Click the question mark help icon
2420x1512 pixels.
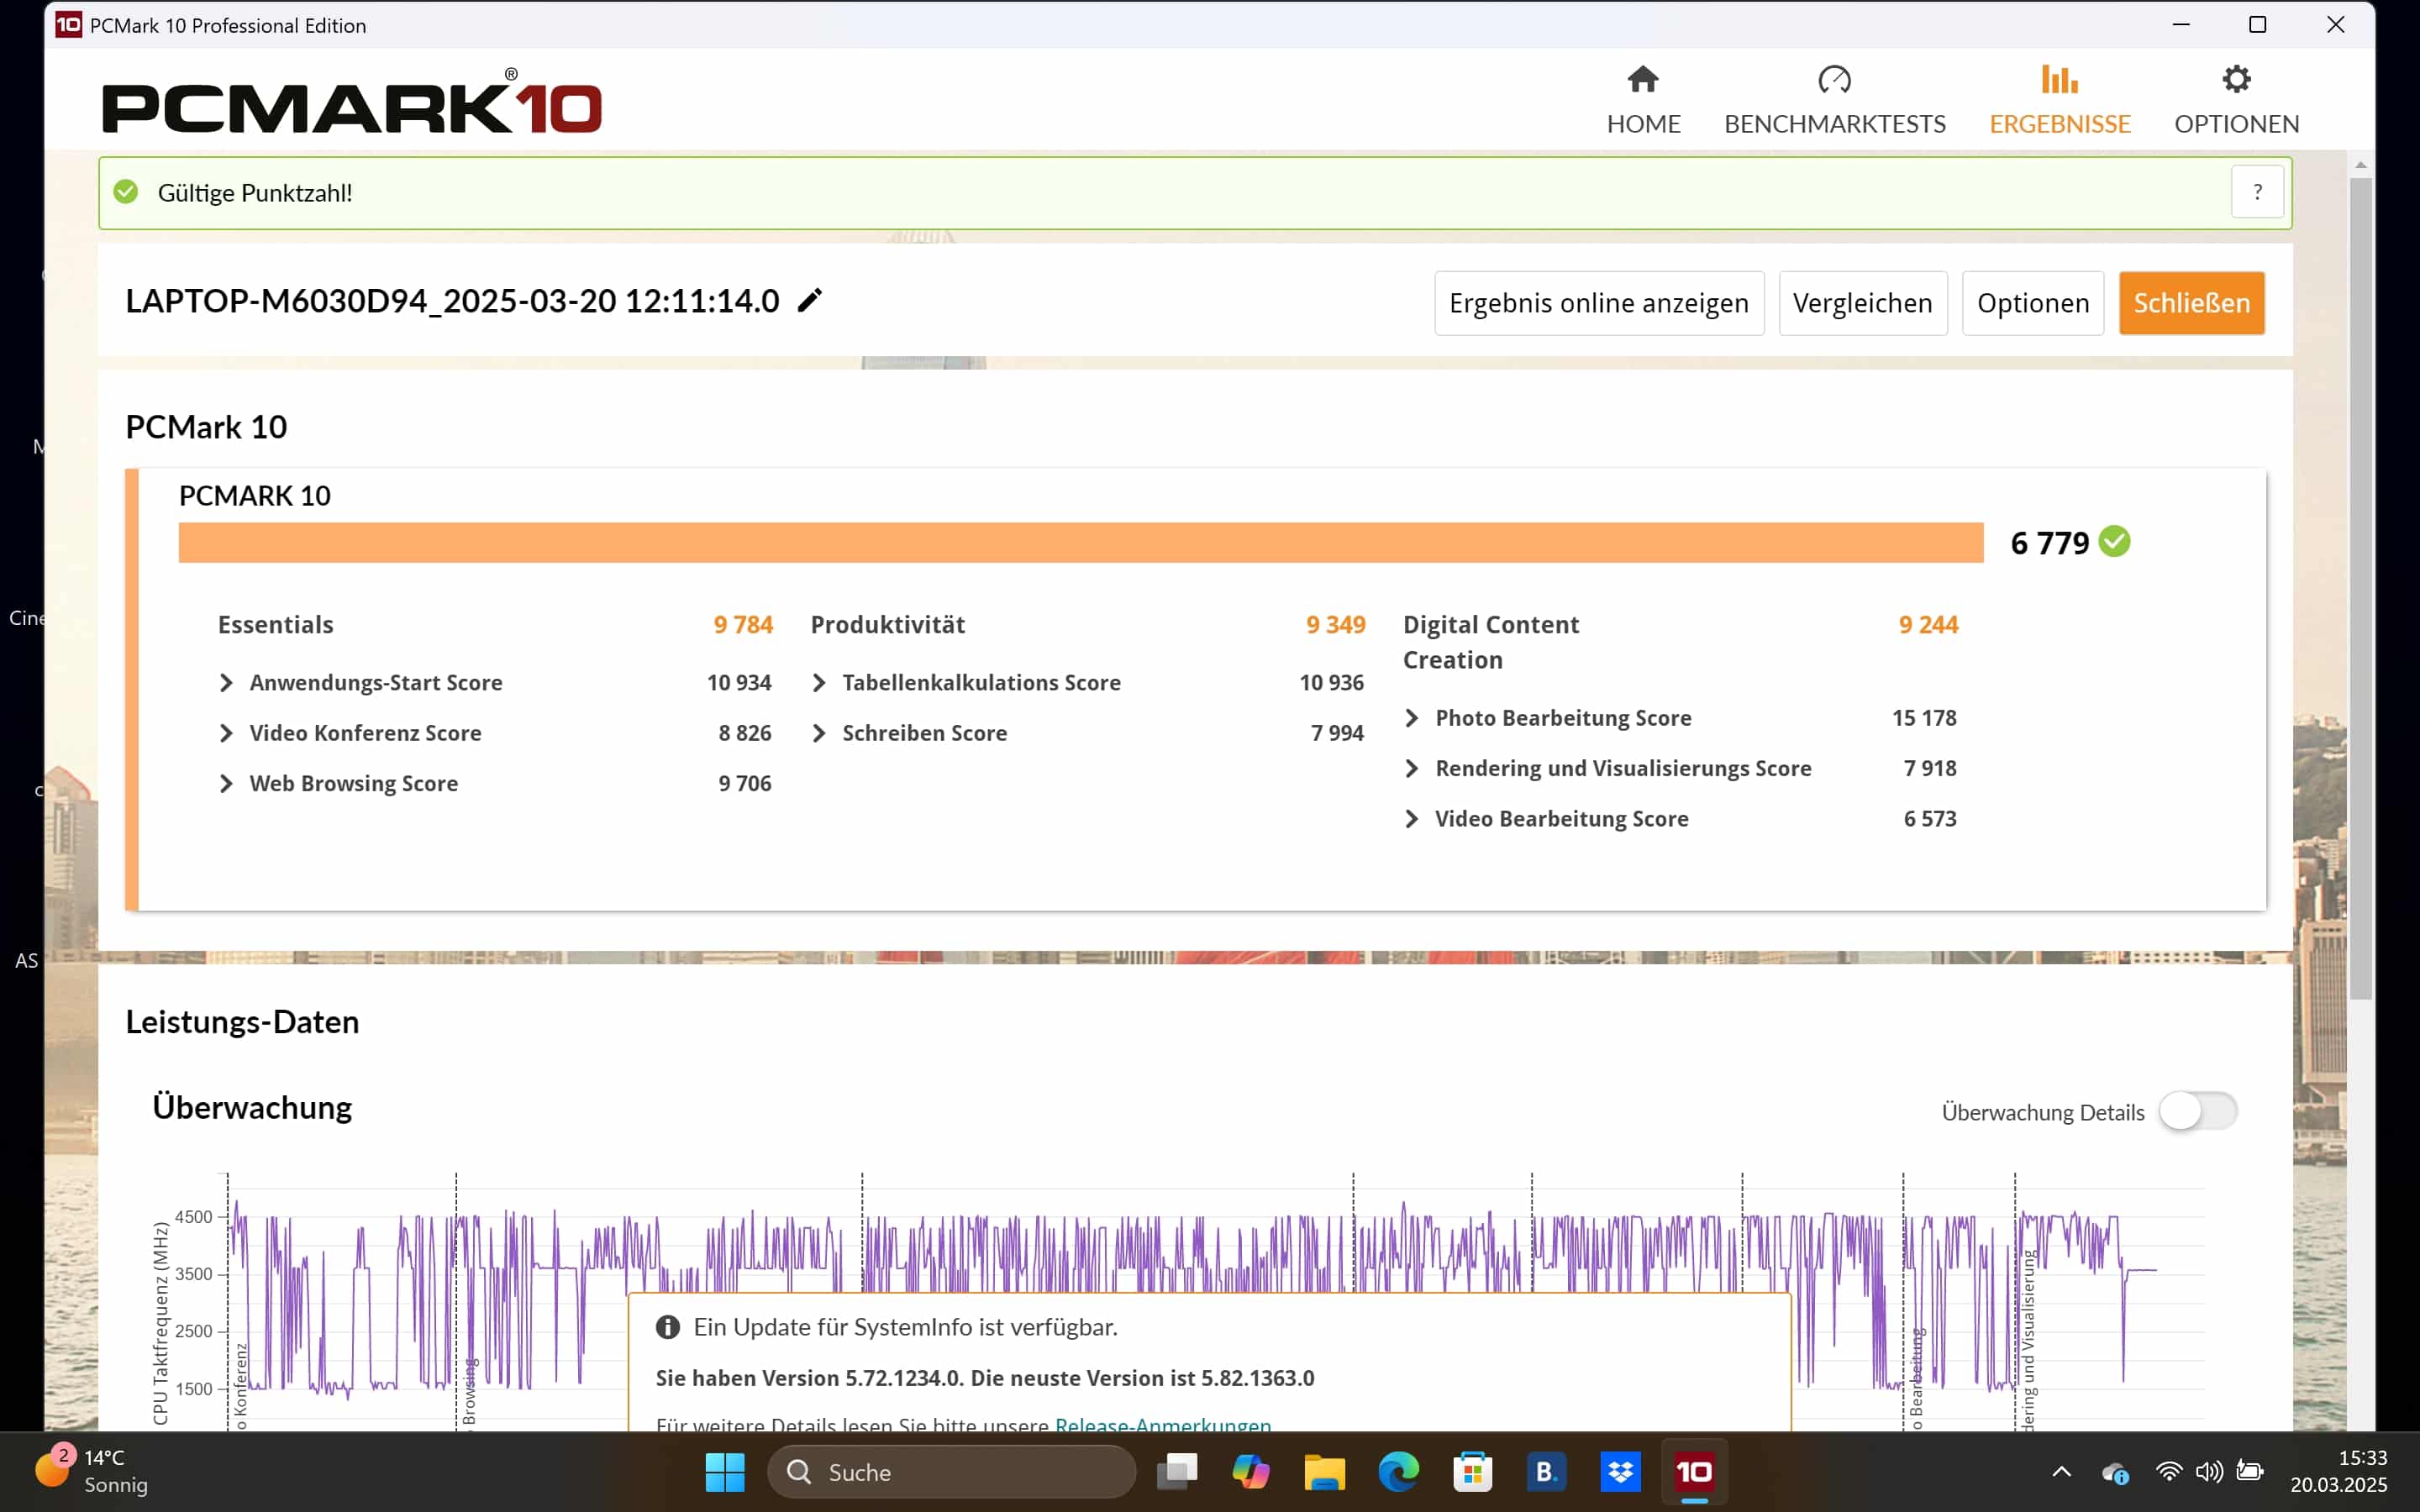pyautogui.click(x=2256, y=192)
